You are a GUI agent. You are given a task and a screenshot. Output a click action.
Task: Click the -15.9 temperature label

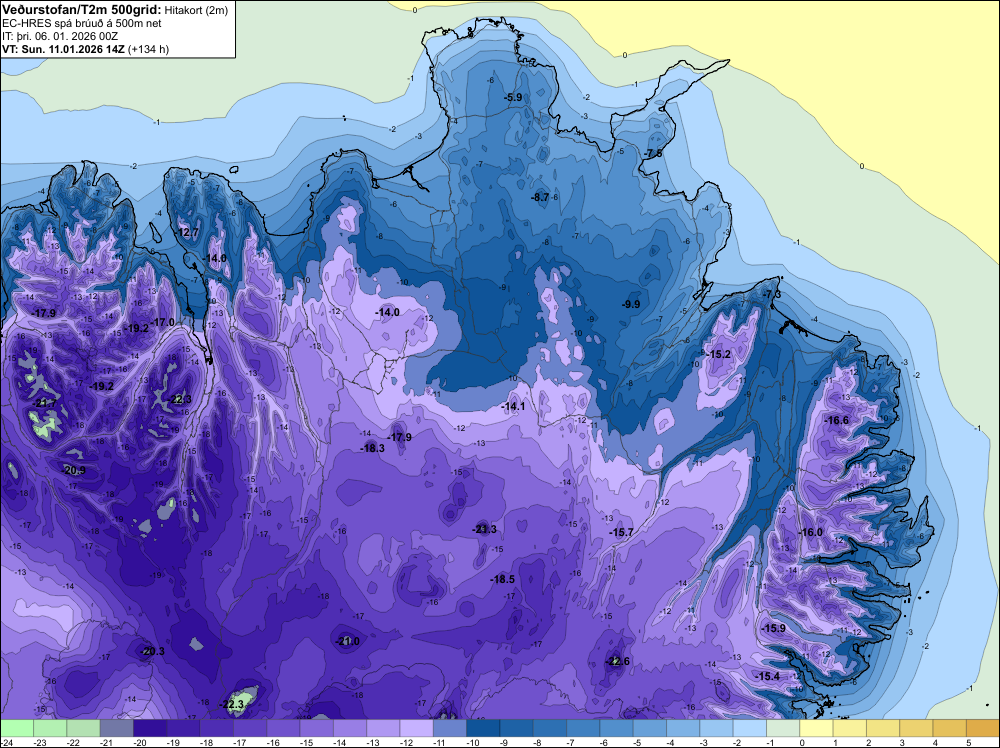[x=774, y=629]
